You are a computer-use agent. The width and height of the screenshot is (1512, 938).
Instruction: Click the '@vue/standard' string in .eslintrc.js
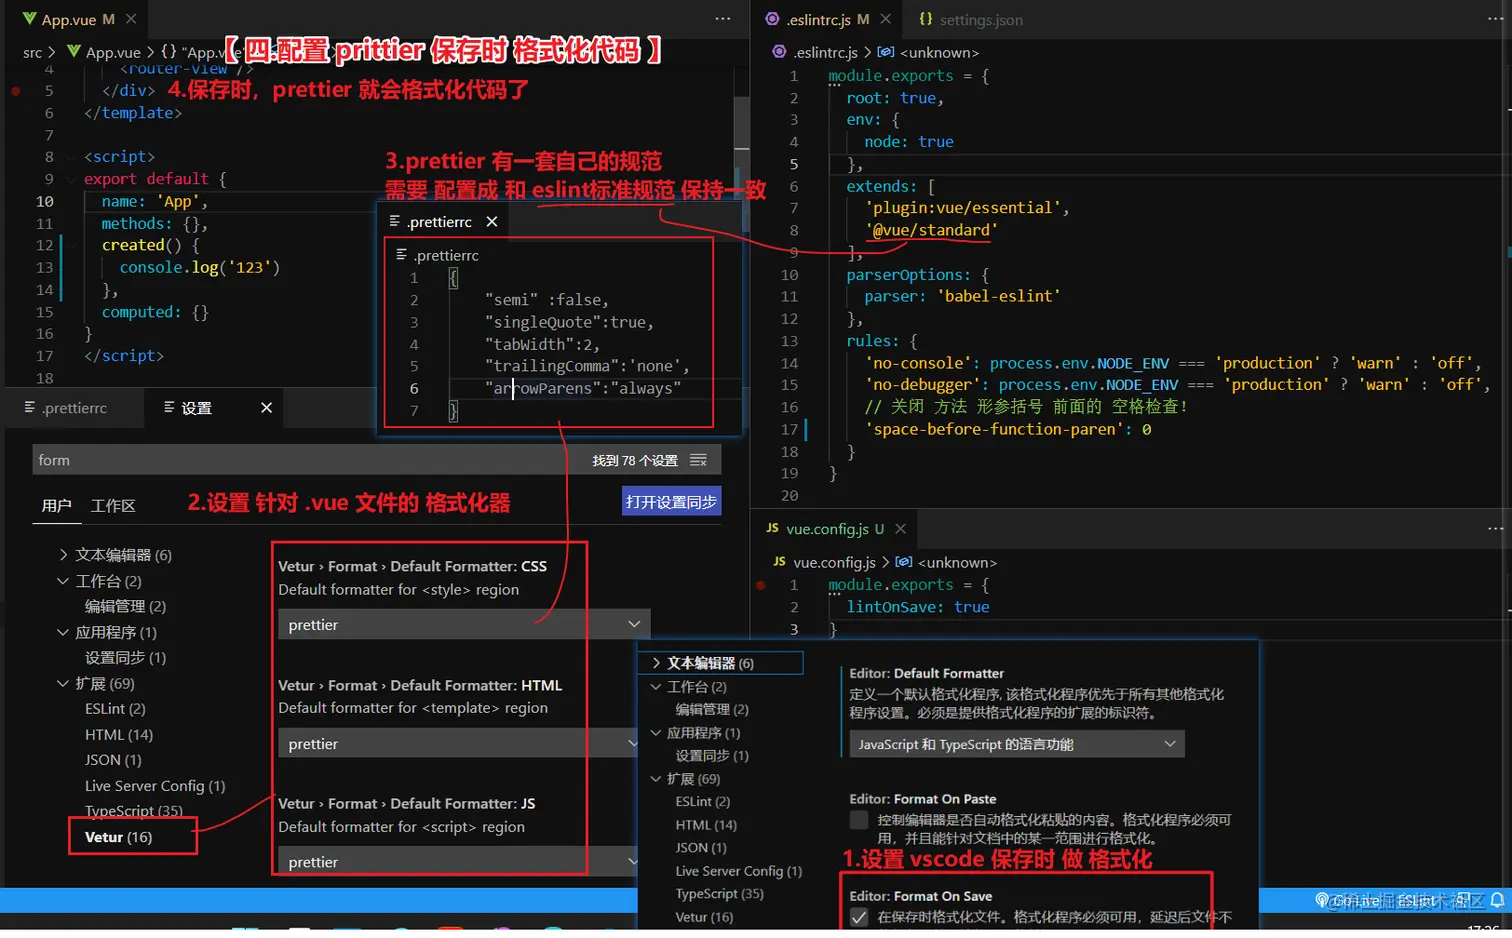pyautogui.click(x=931, y=230)
